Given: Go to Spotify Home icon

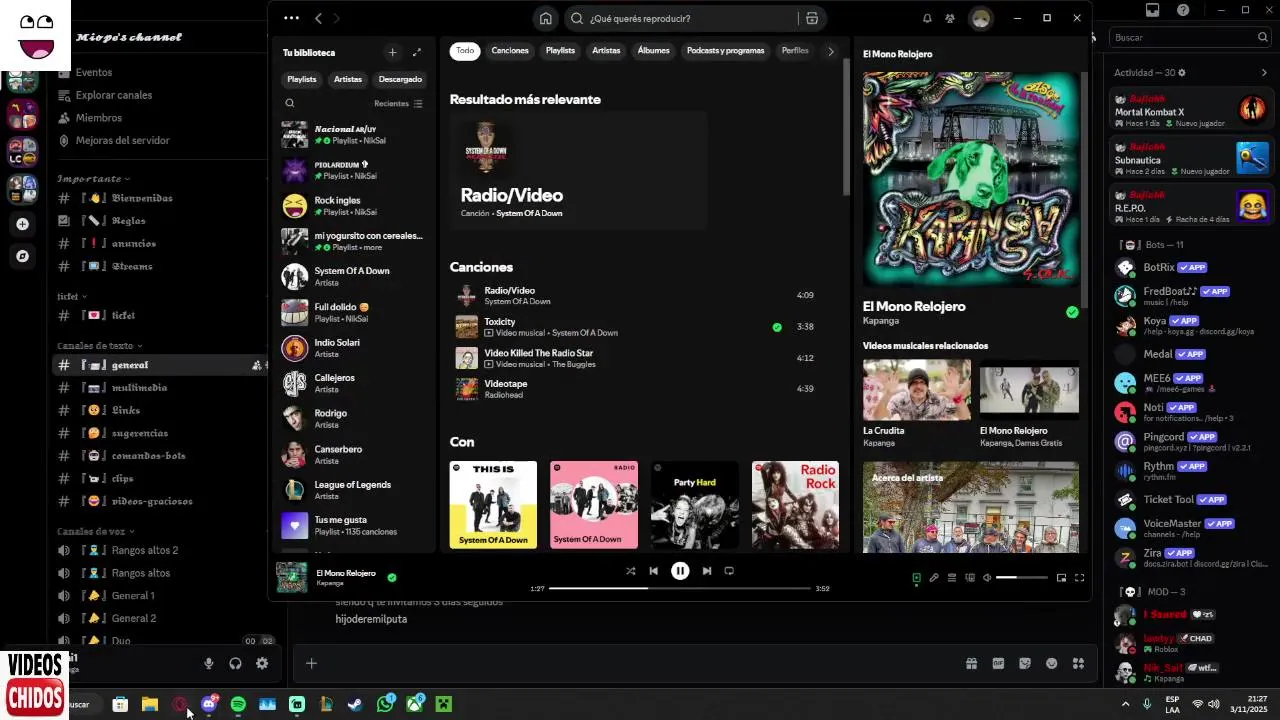Looking at the screenshot, I should (545, 18).
